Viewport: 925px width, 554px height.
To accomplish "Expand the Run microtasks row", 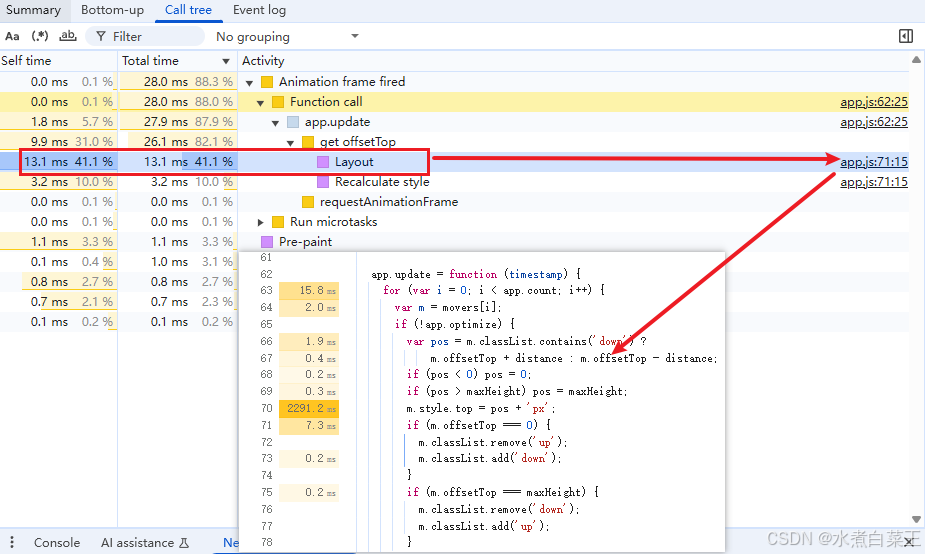I will pyautogui.click(x=260, y=222).
